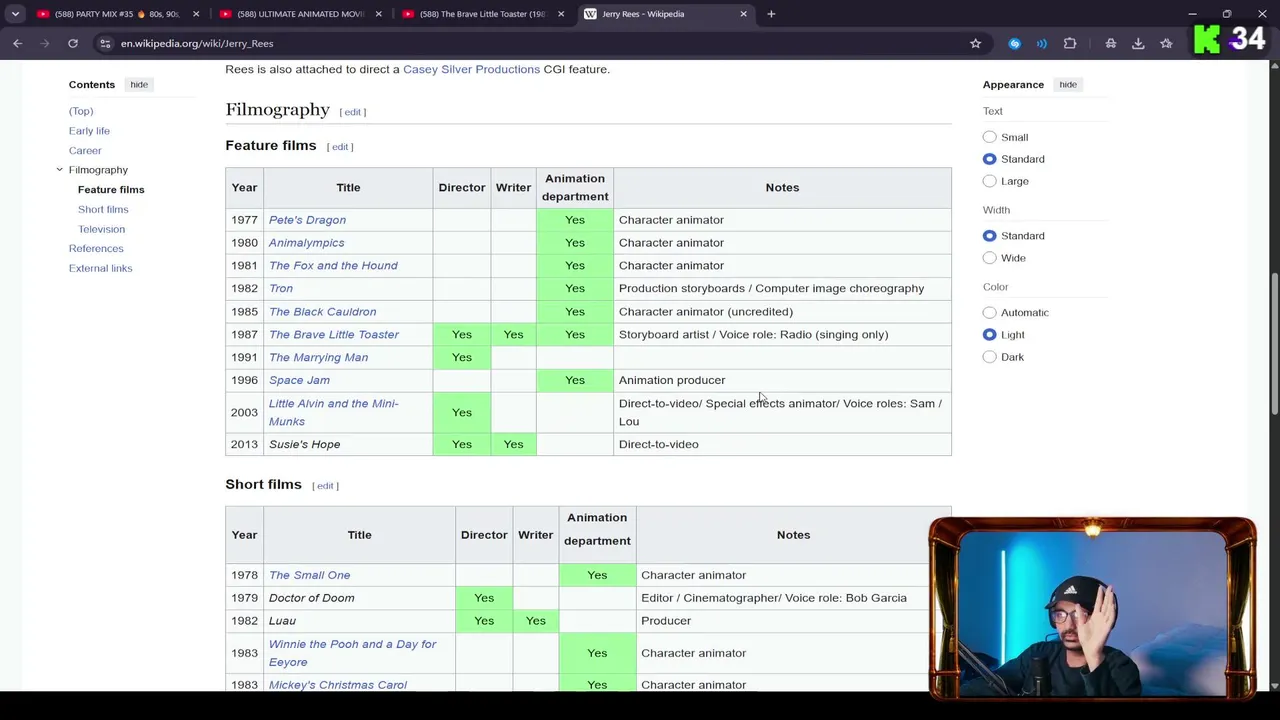View site information icon in address bar

[x=106, y=43]
